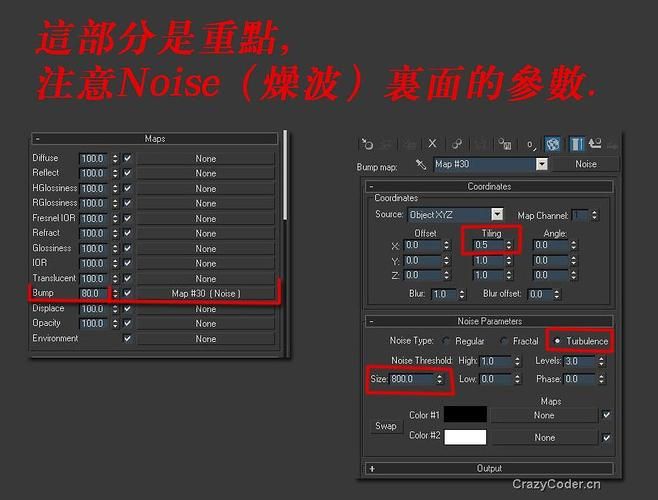The image size is (658, 500).
Task: Click the Swap colors button
Action: [386, 426]
